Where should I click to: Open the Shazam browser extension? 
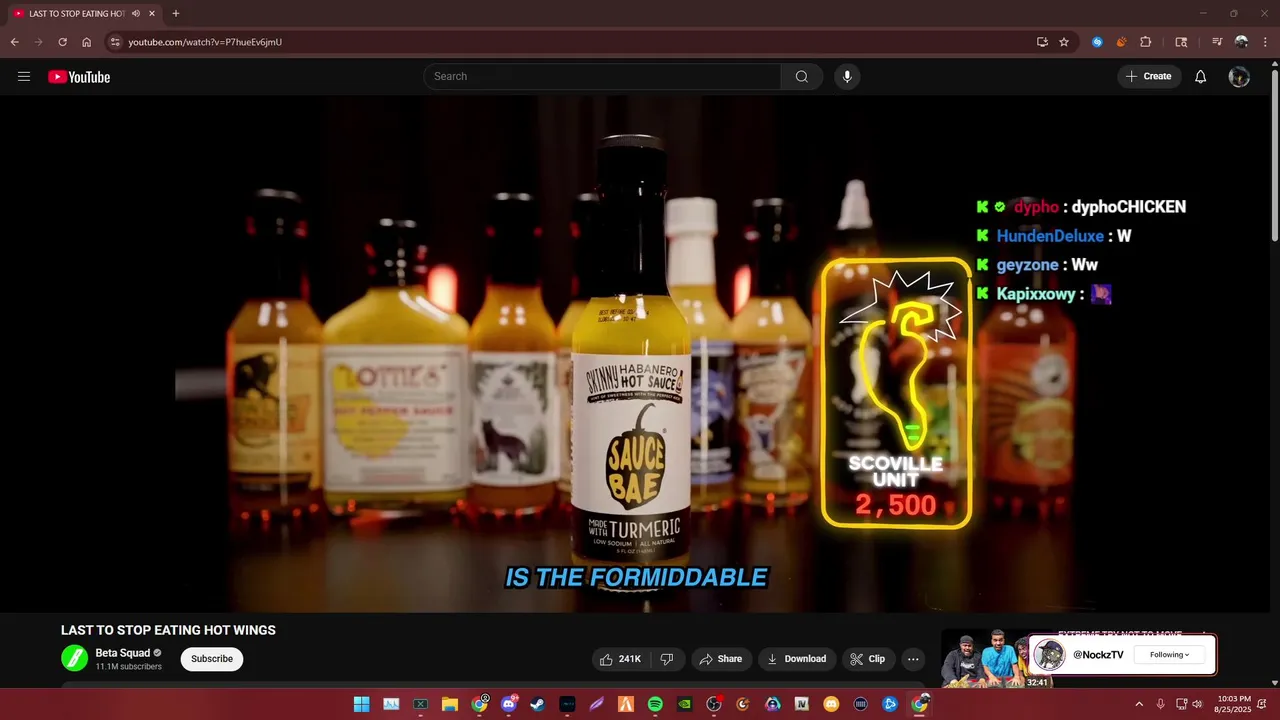click(x=1097, y=42)
